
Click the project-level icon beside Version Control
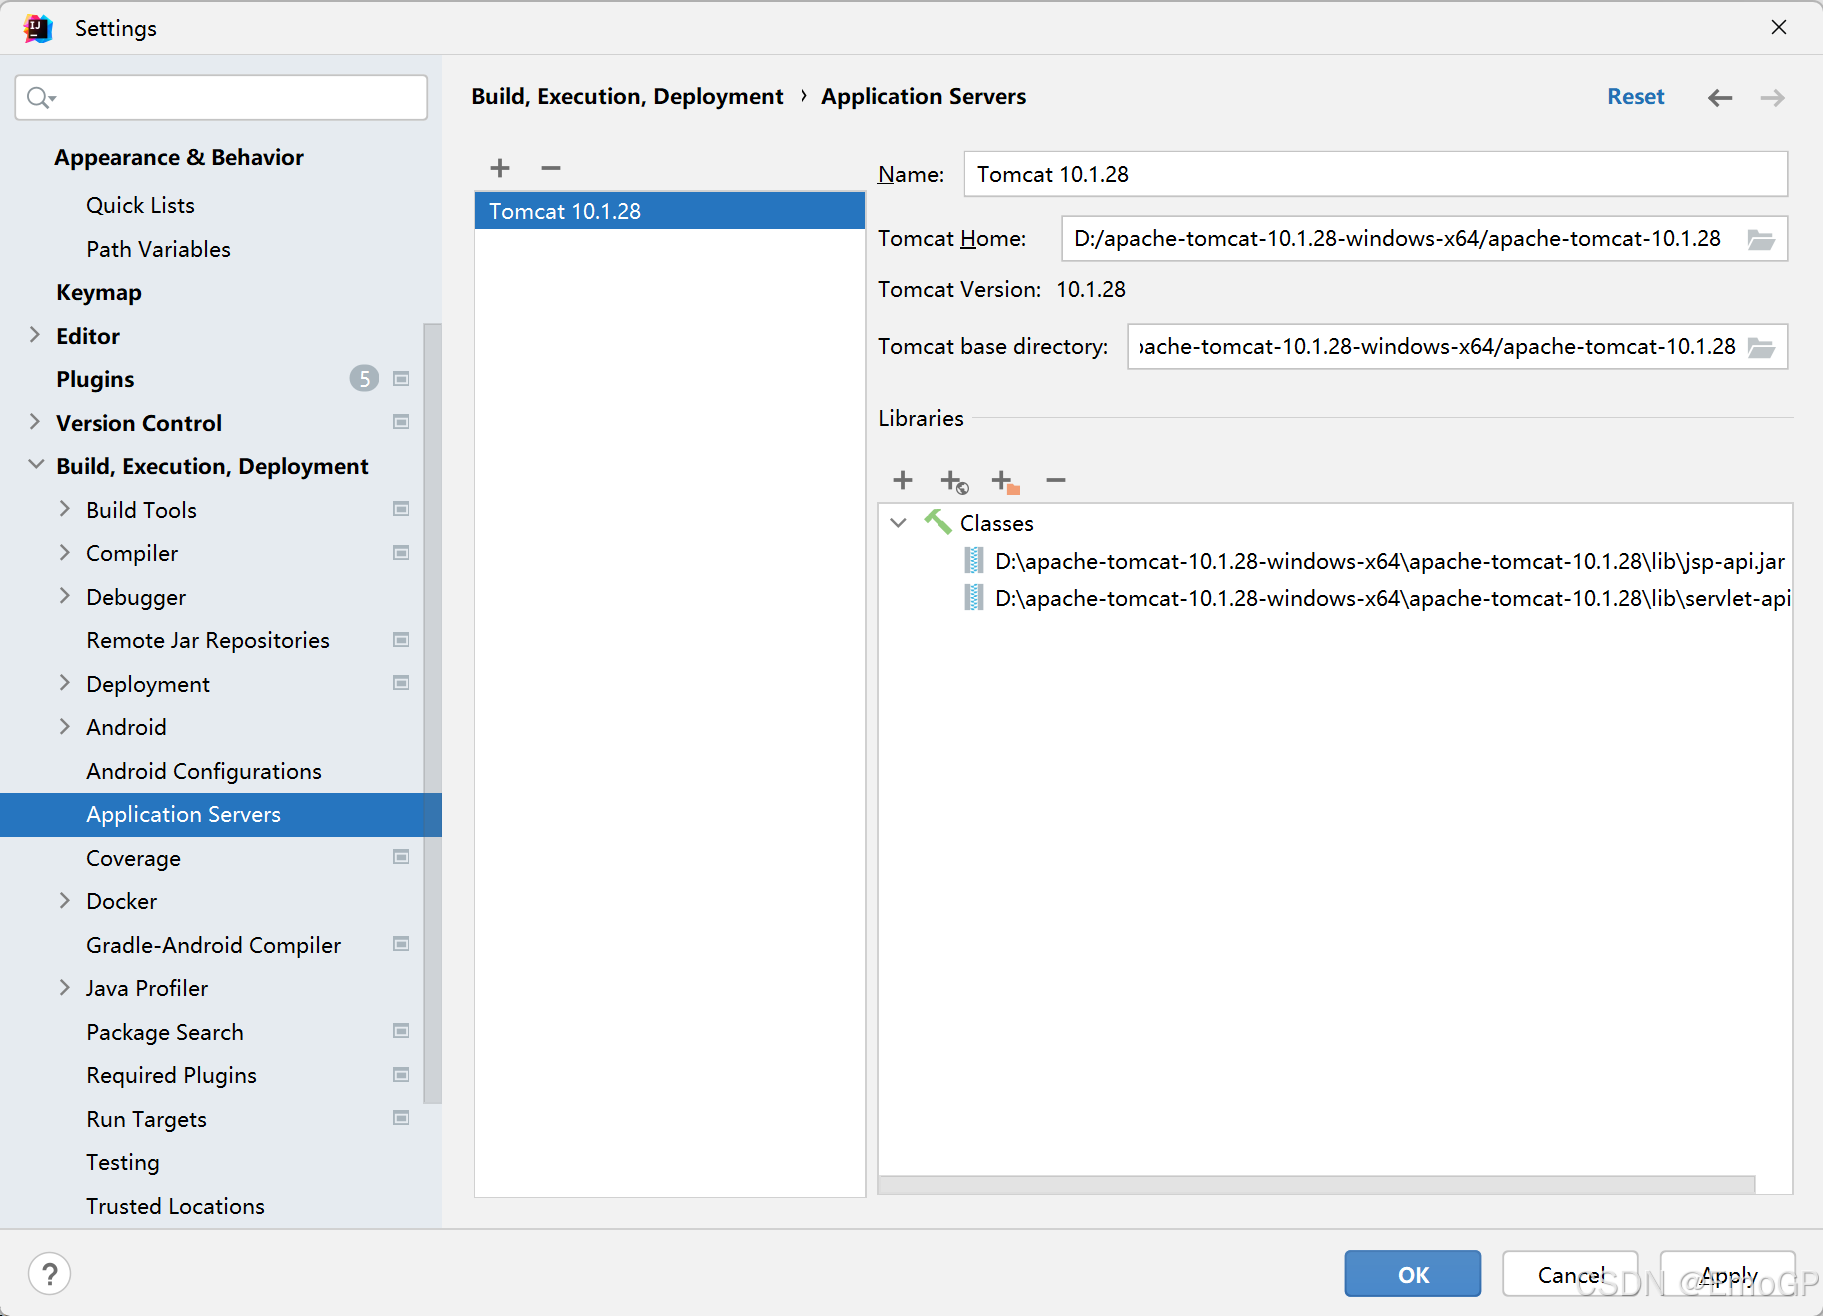click(x=401, y=422)
